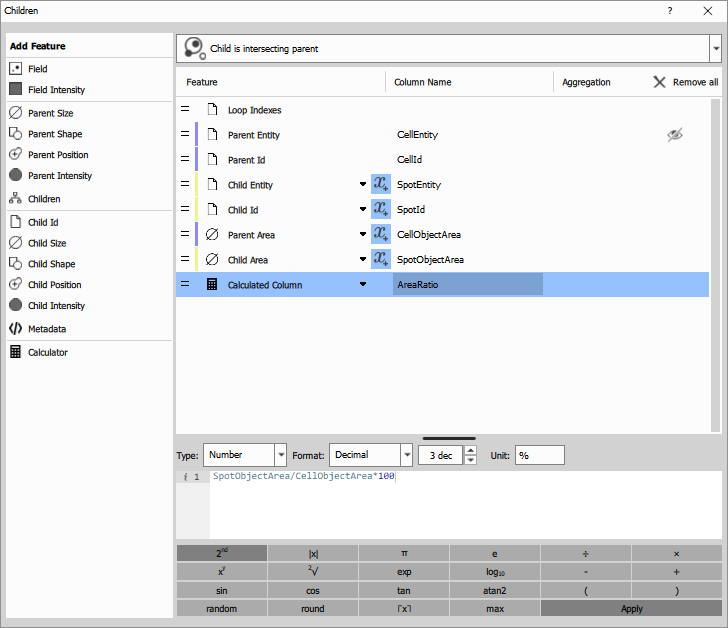
Task: Toggle visibility of the CellEntity column
Action: point(675,135)
